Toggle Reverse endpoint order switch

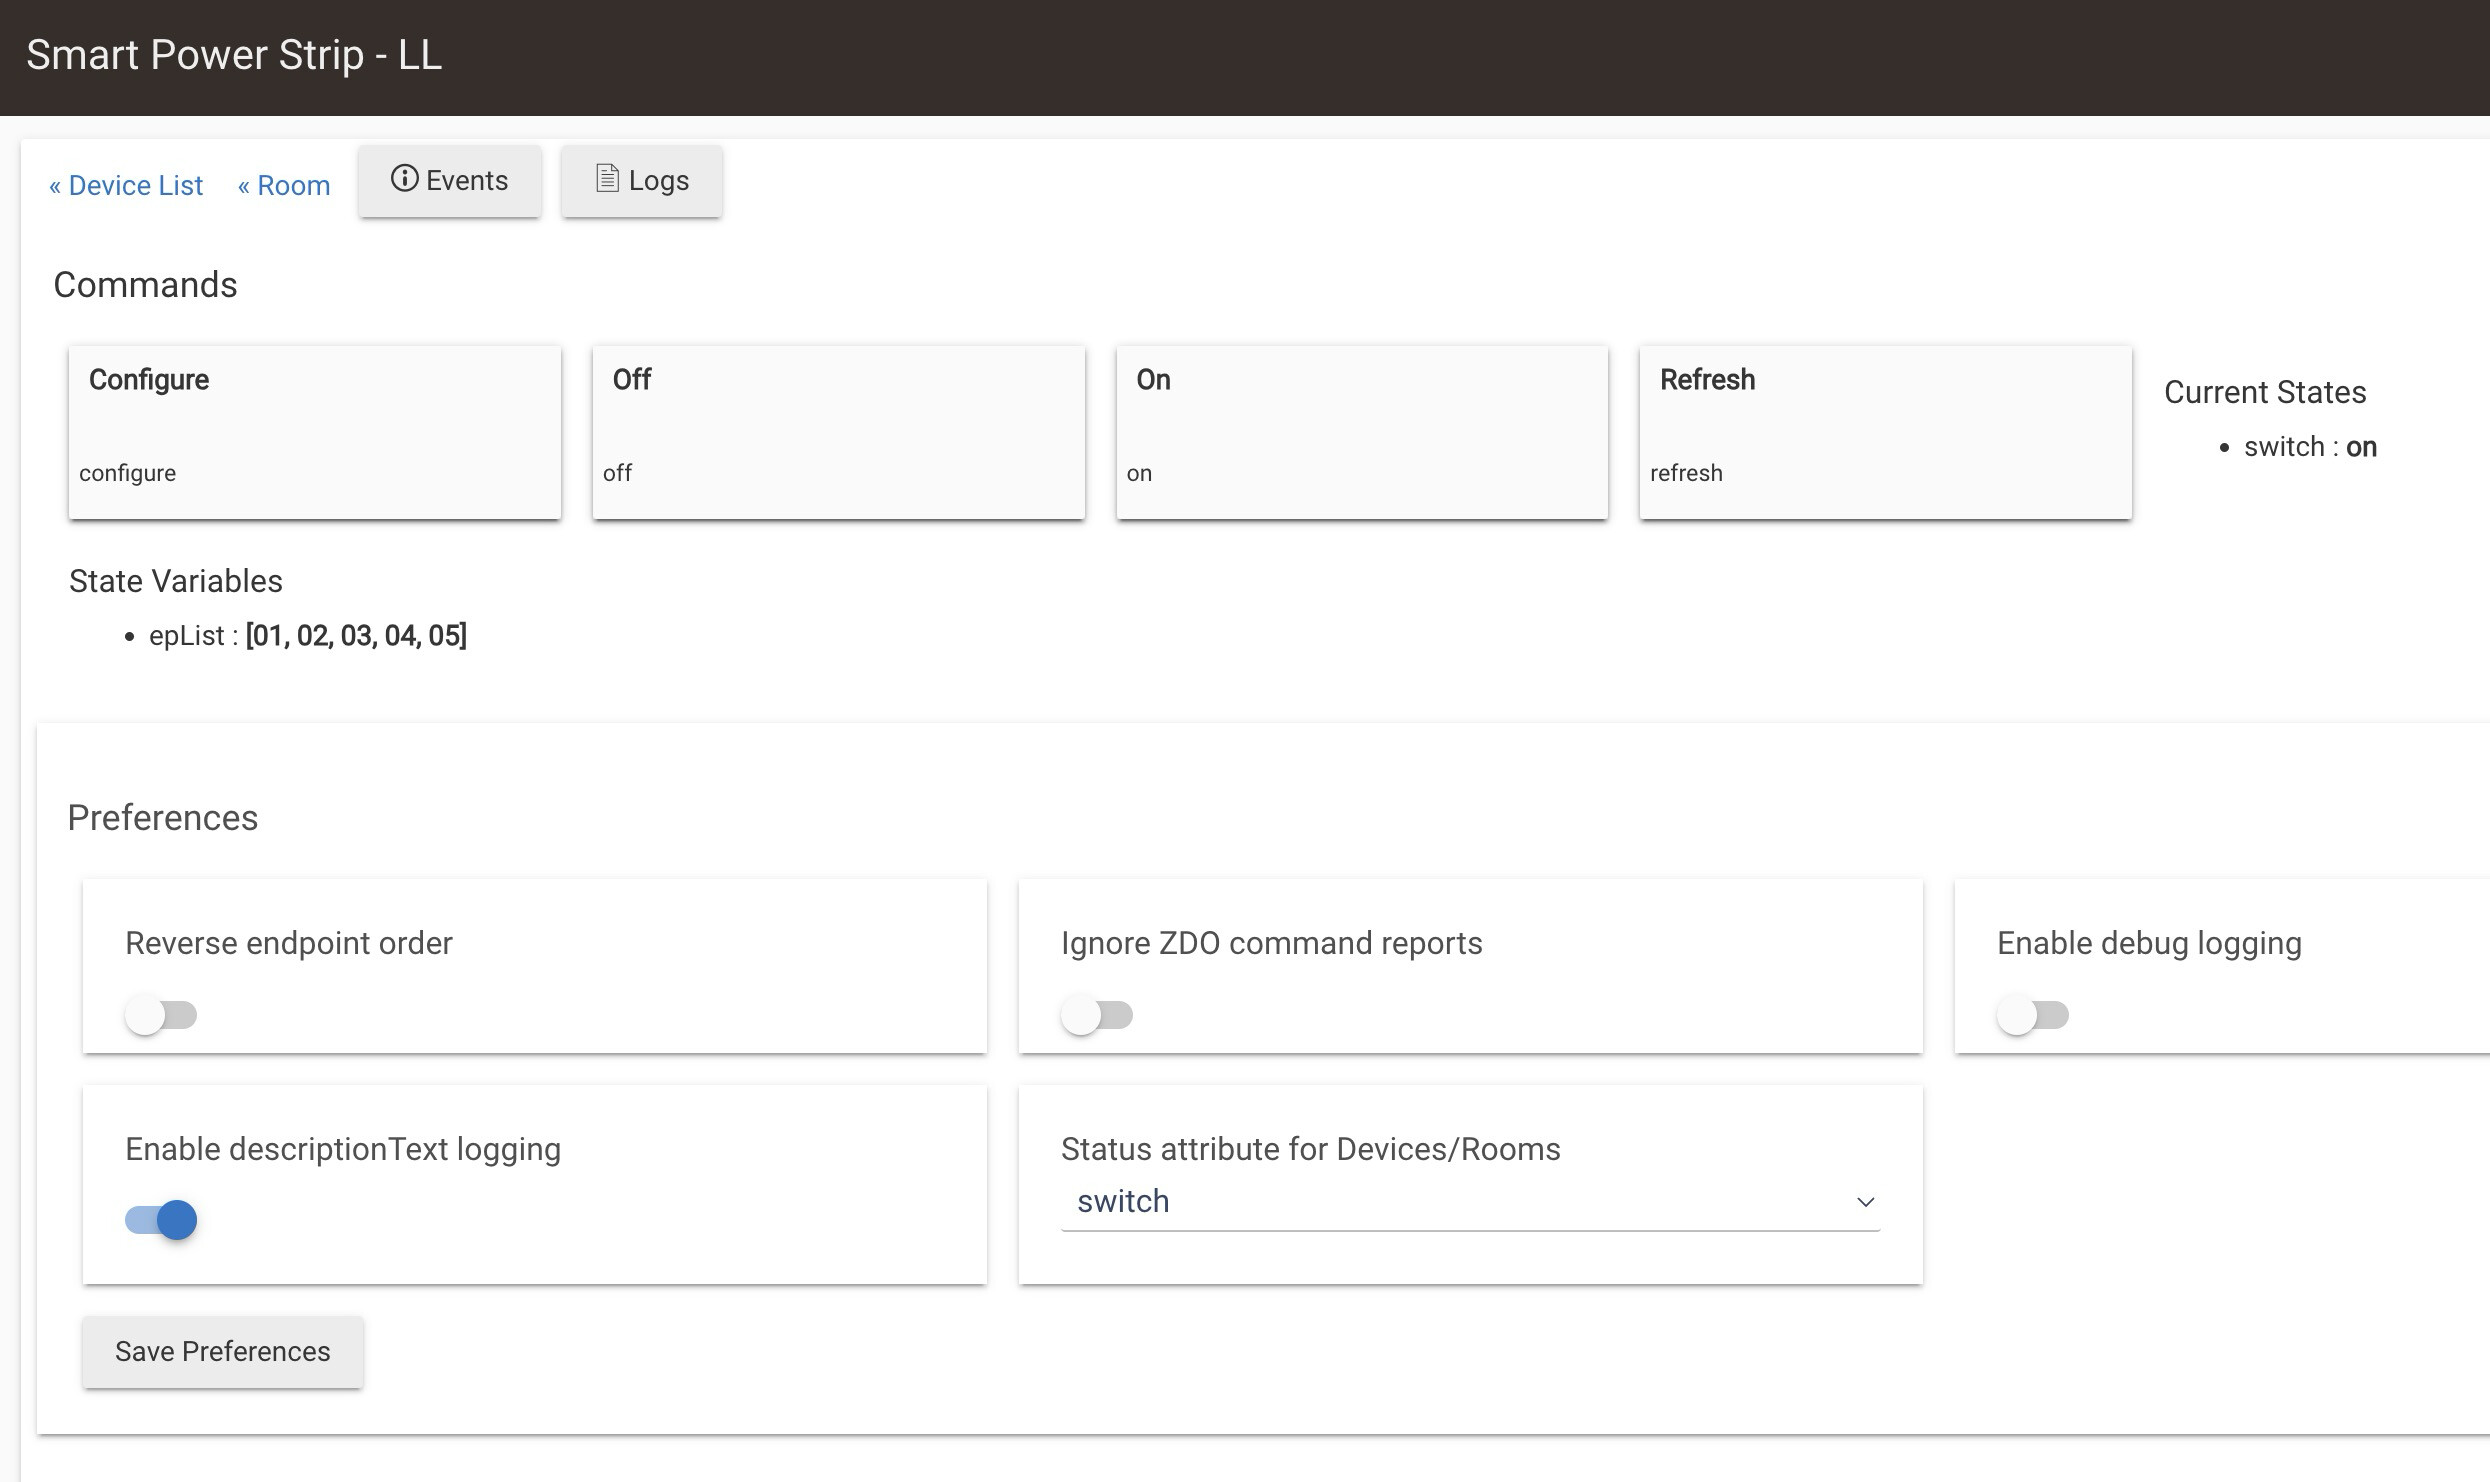pos(161,1015)
